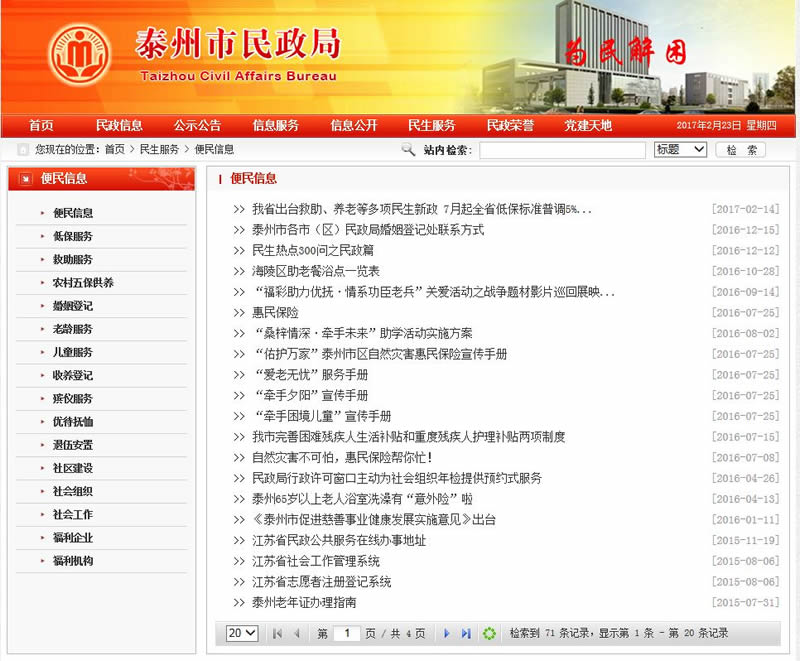
Task: Select 婚姻登记 in the left sidebar
Action: click(x=73, y=306)
